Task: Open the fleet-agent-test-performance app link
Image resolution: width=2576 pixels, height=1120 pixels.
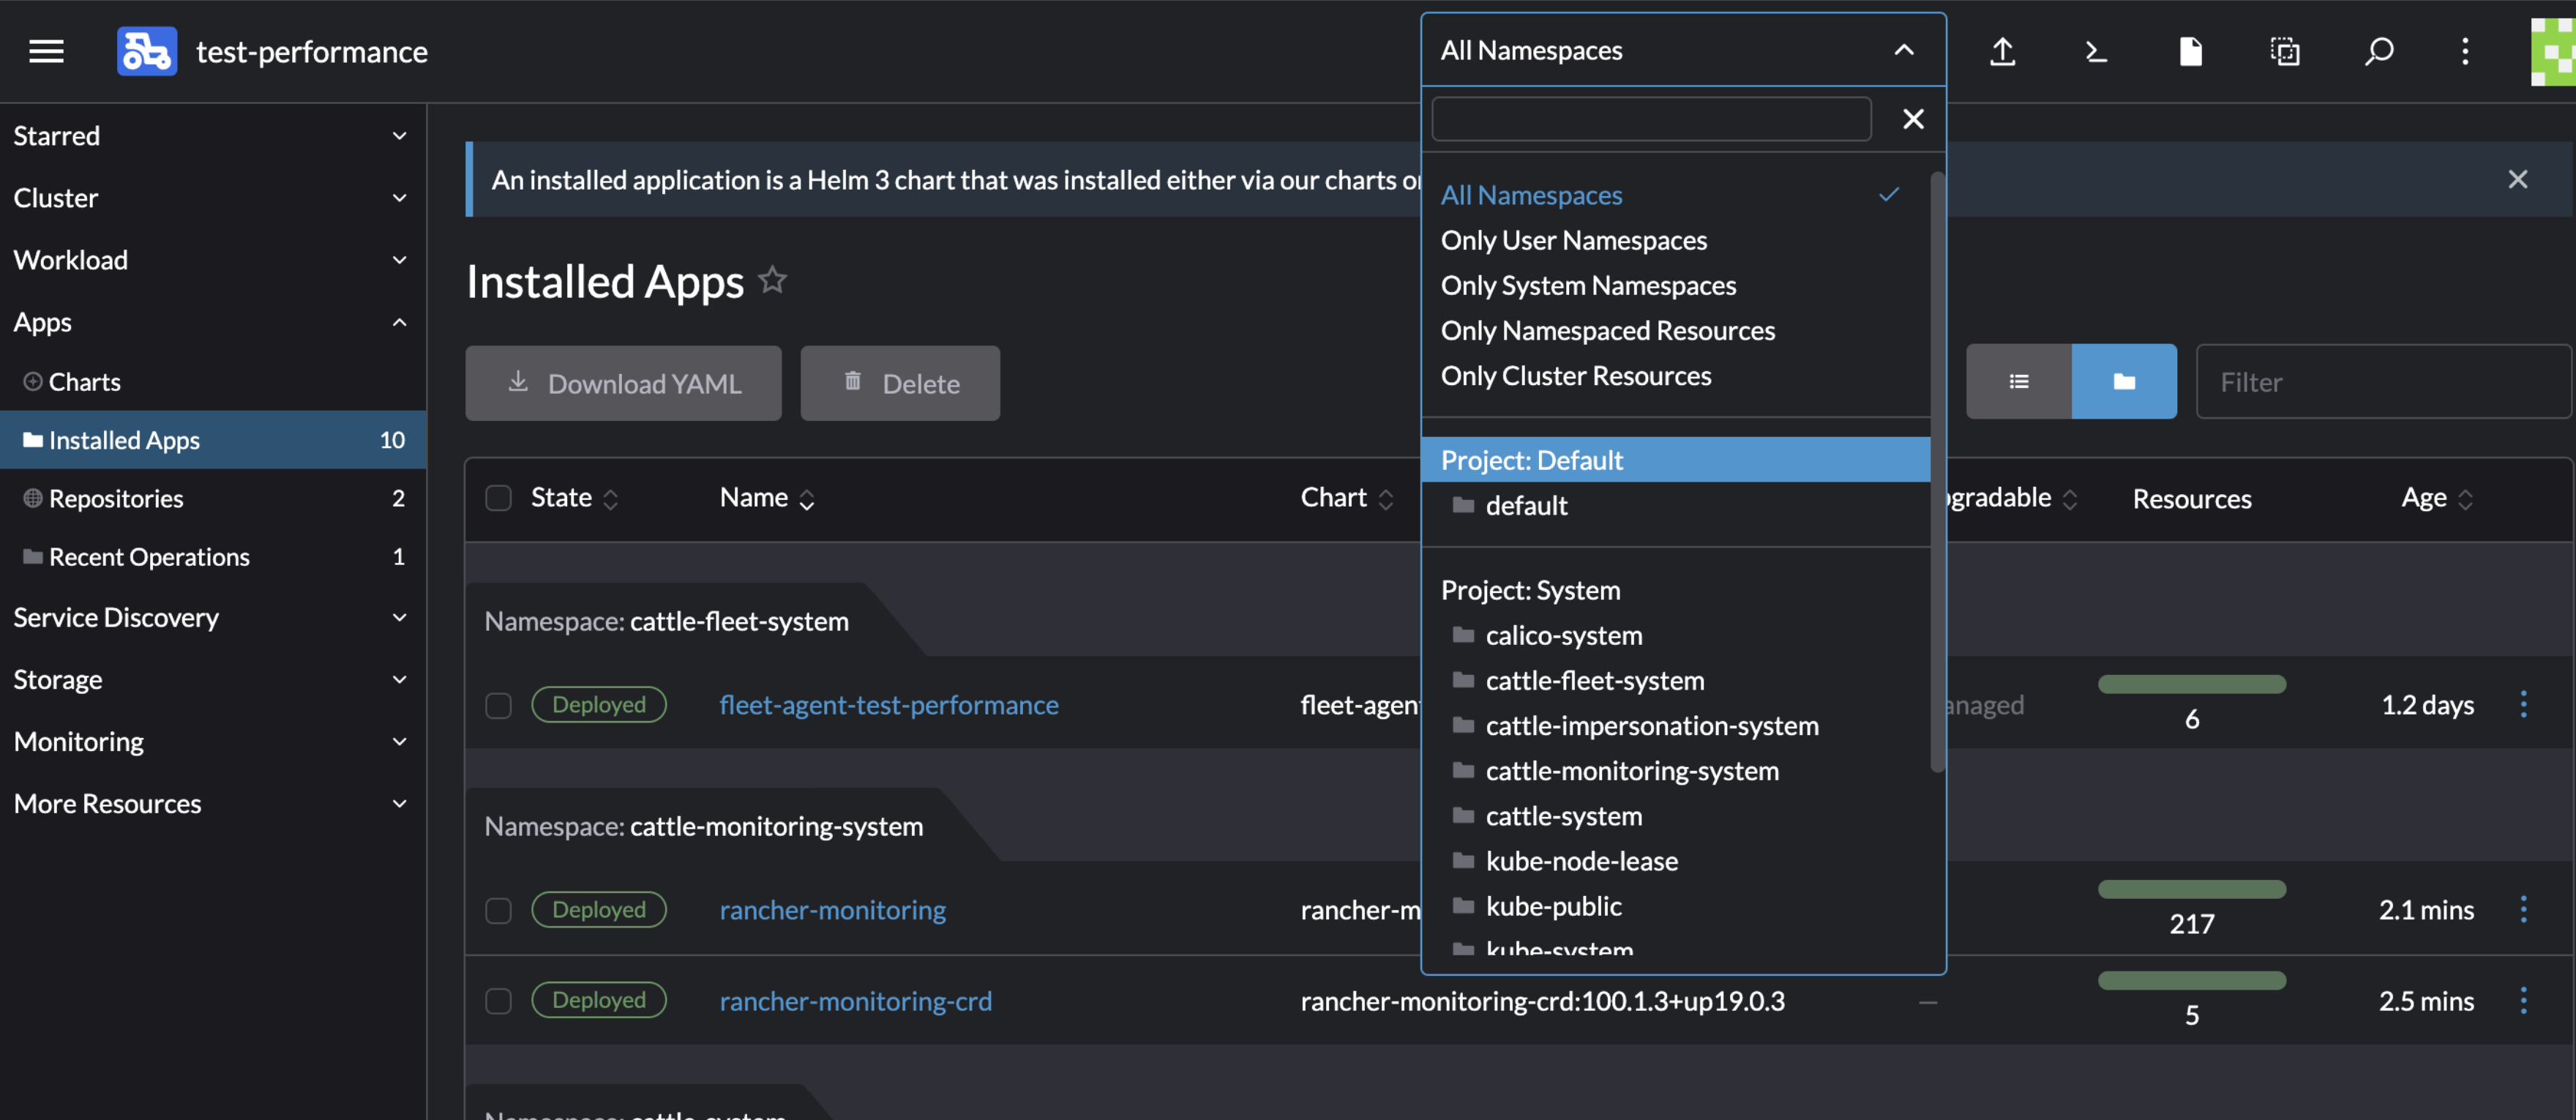Action: coord(888,704)
